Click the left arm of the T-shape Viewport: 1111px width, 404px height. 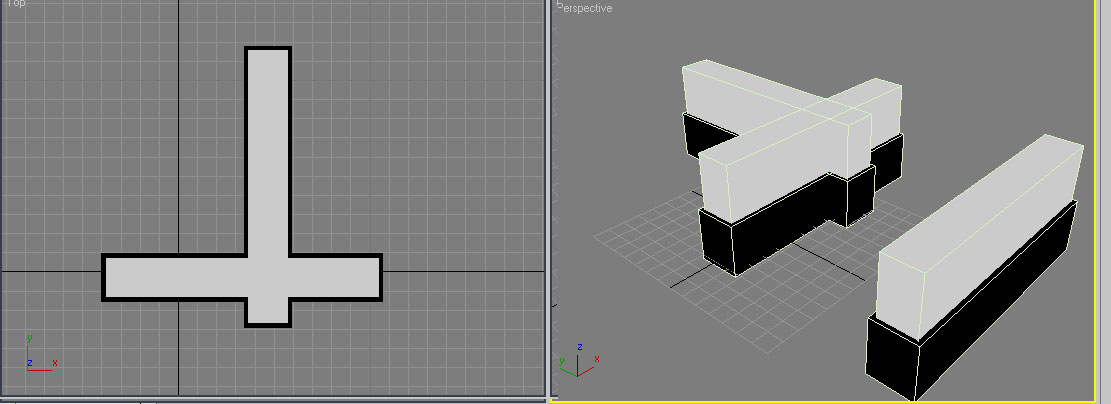(x=170, y=277)
